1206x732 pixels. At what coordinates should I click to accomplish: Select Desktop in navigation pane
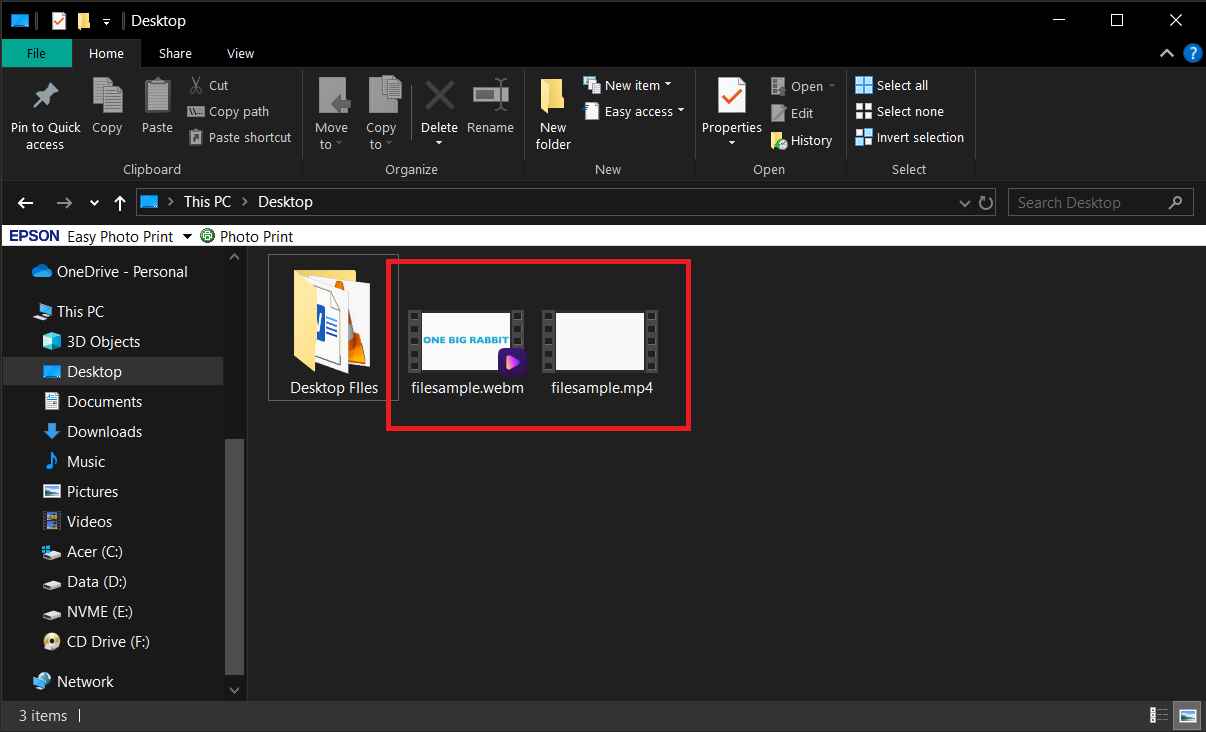tap(94, 372)
